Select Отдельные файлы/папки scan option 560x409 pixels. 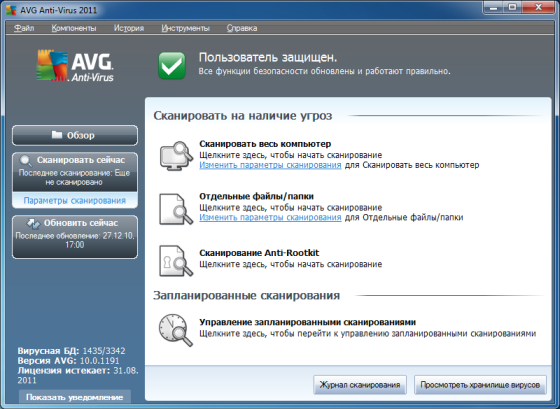256,196
